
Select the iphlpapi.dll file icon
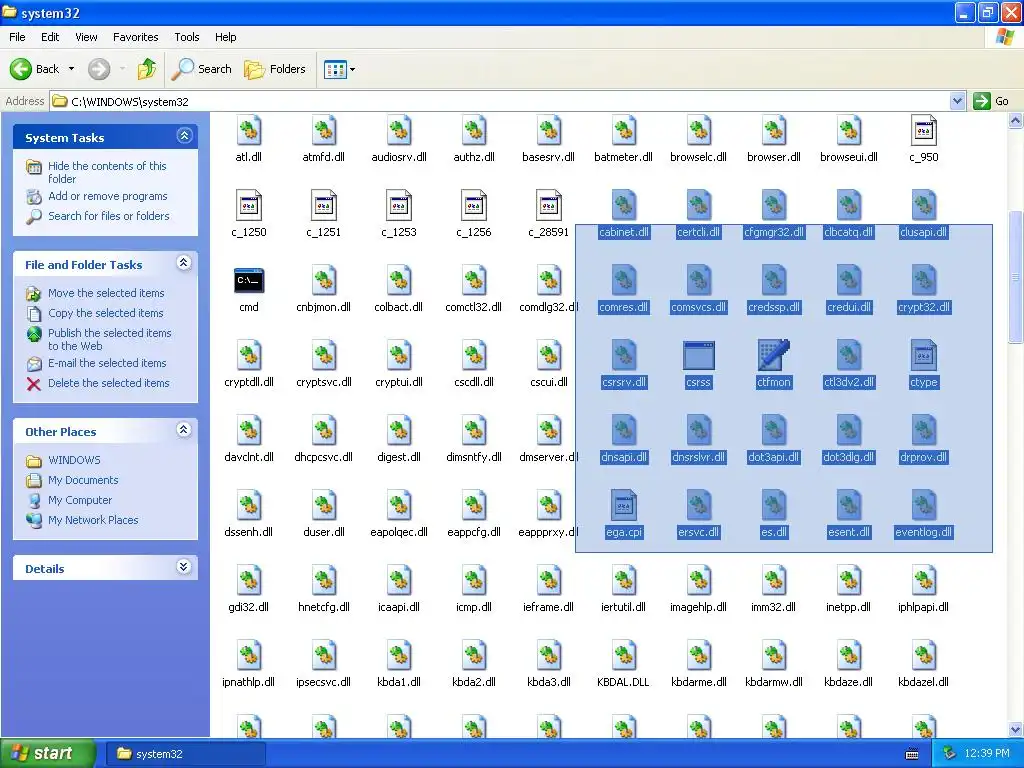point(923,580)
